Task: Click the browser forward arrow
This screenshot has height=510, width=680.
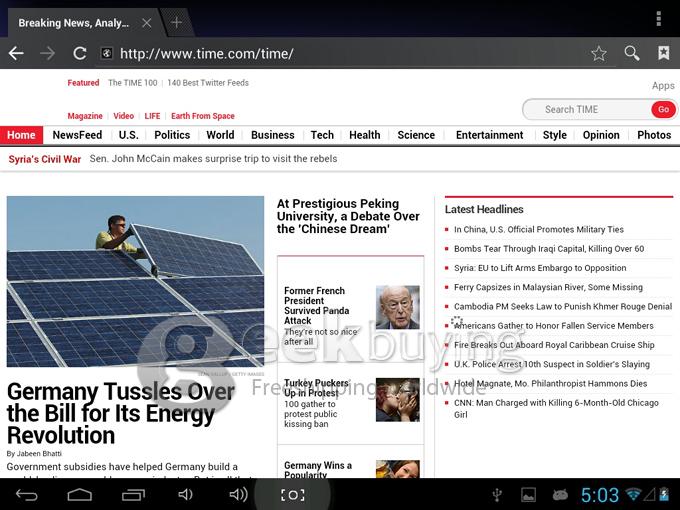Action: point(47,54)
